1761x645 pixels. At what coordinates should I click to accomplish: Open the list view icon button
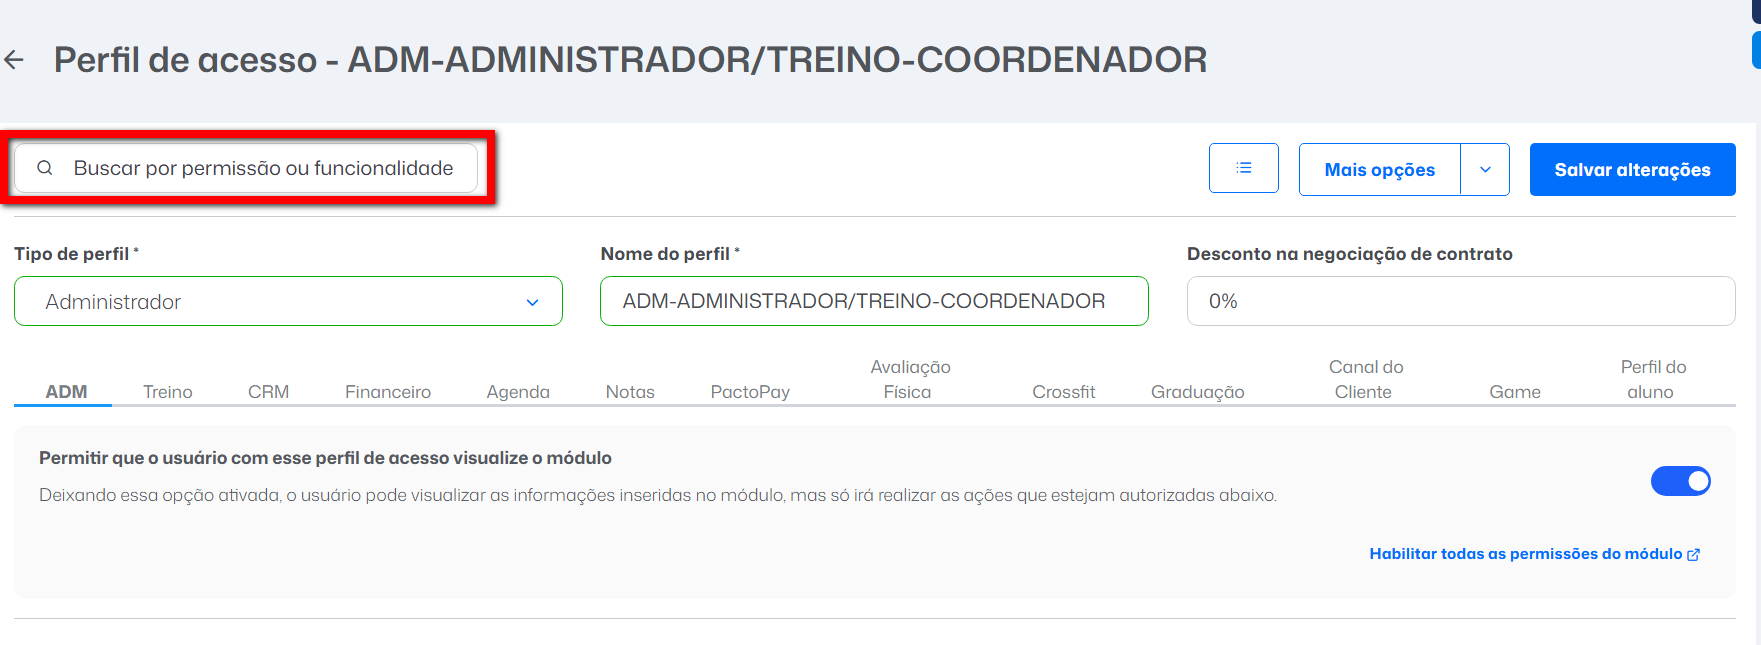1243,168
